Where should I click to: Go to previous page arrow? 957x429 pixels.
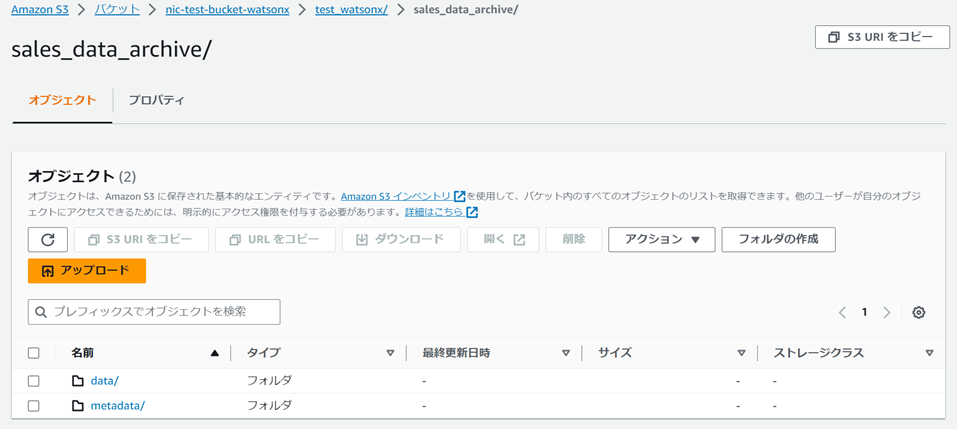842,312
